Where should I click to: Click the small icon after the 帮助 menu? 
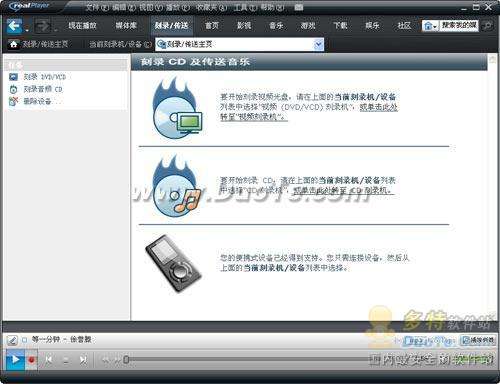coord(299,7)
